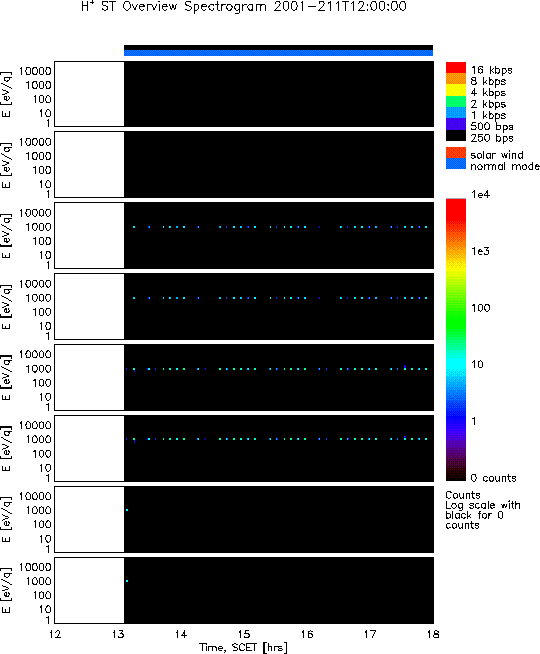Click the 'Time, SCET [hrs]' axis title
The width and height of the screenshot is (540, 654).
(x=243, y=647)
